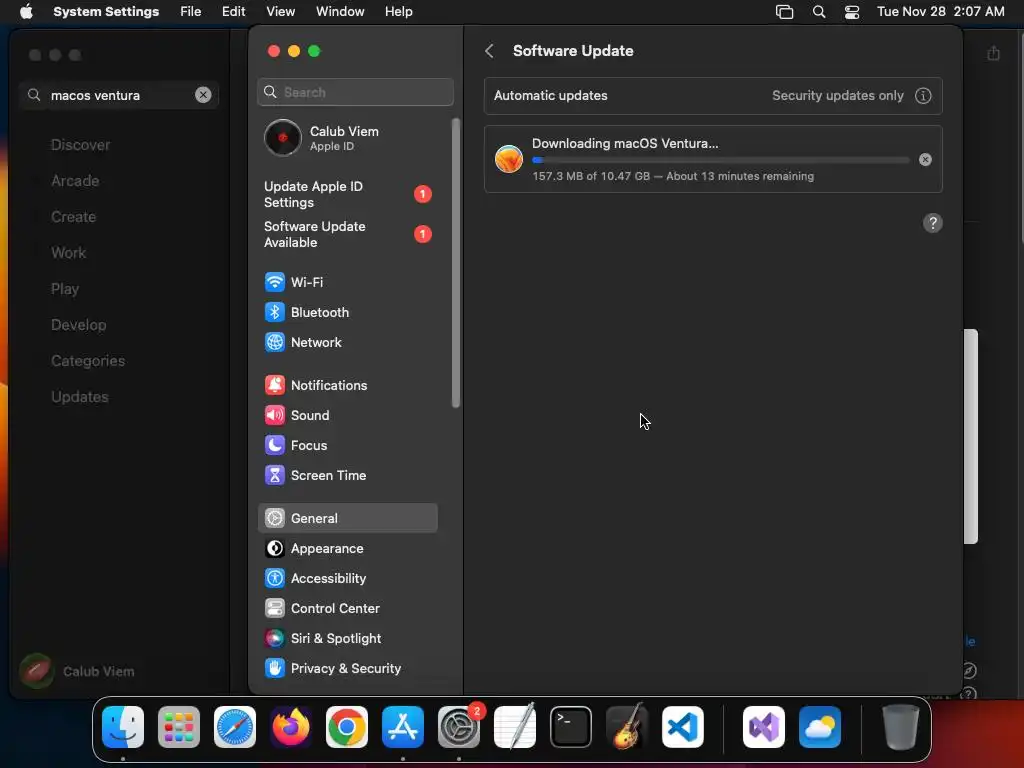Viewport: 1024px width, 768px height.
Task: Click the Settings sidebar search field
Action: 355,92
